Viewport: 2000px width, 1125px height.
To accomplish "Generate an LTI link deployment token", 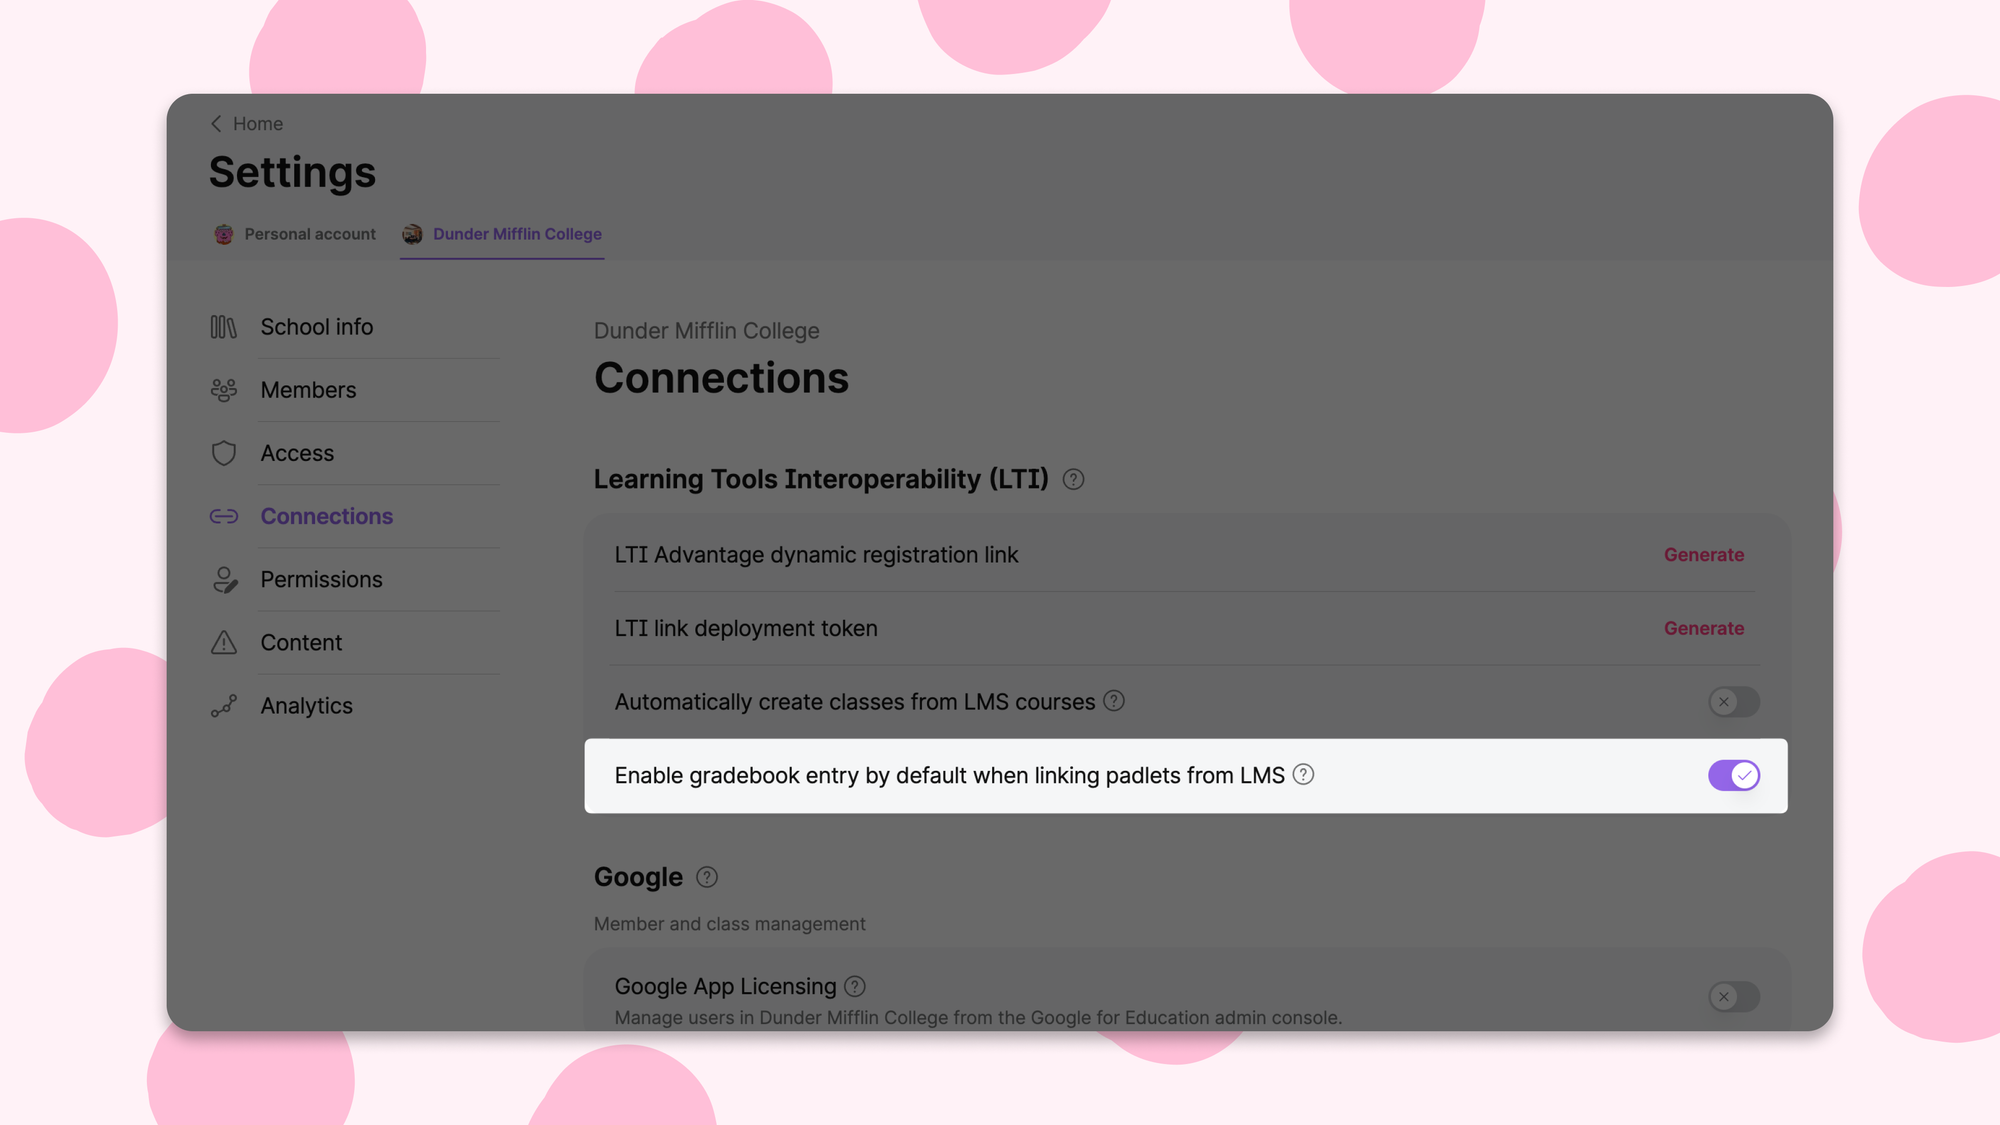I will (x=1703, y=628).
